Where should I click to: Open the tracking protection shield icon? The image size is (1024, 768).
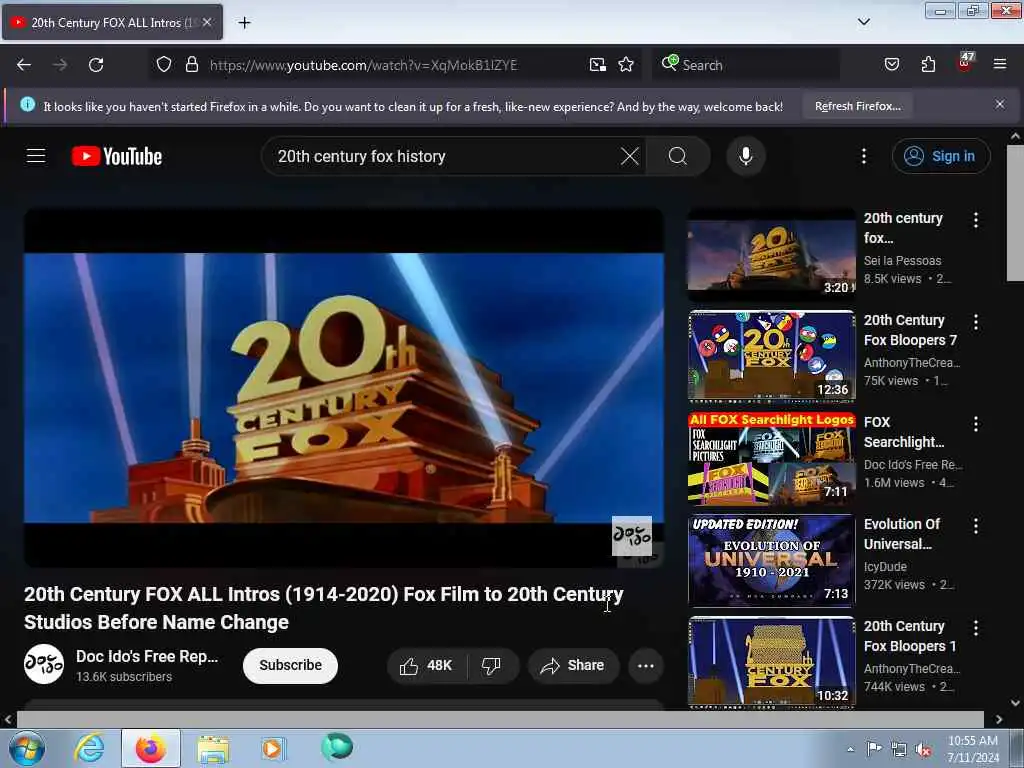click(164, 65)
